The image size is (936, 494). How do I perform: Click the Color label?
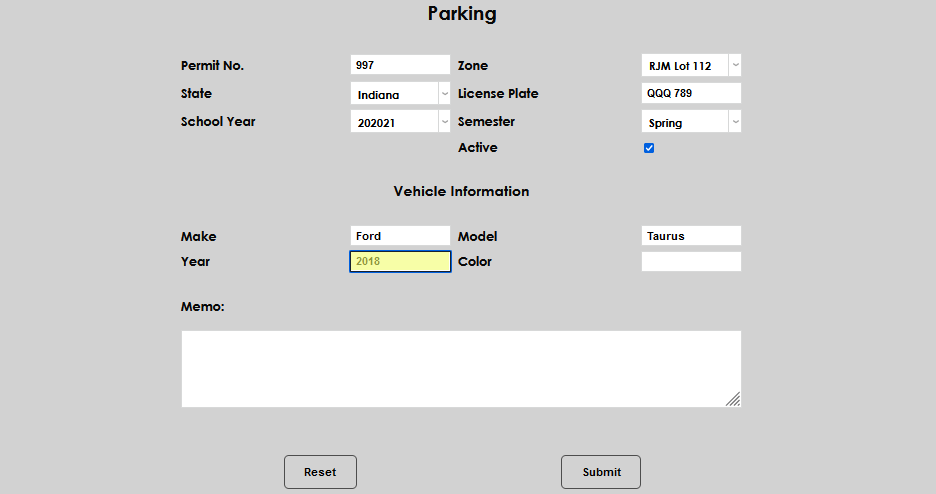click(475, 262)
